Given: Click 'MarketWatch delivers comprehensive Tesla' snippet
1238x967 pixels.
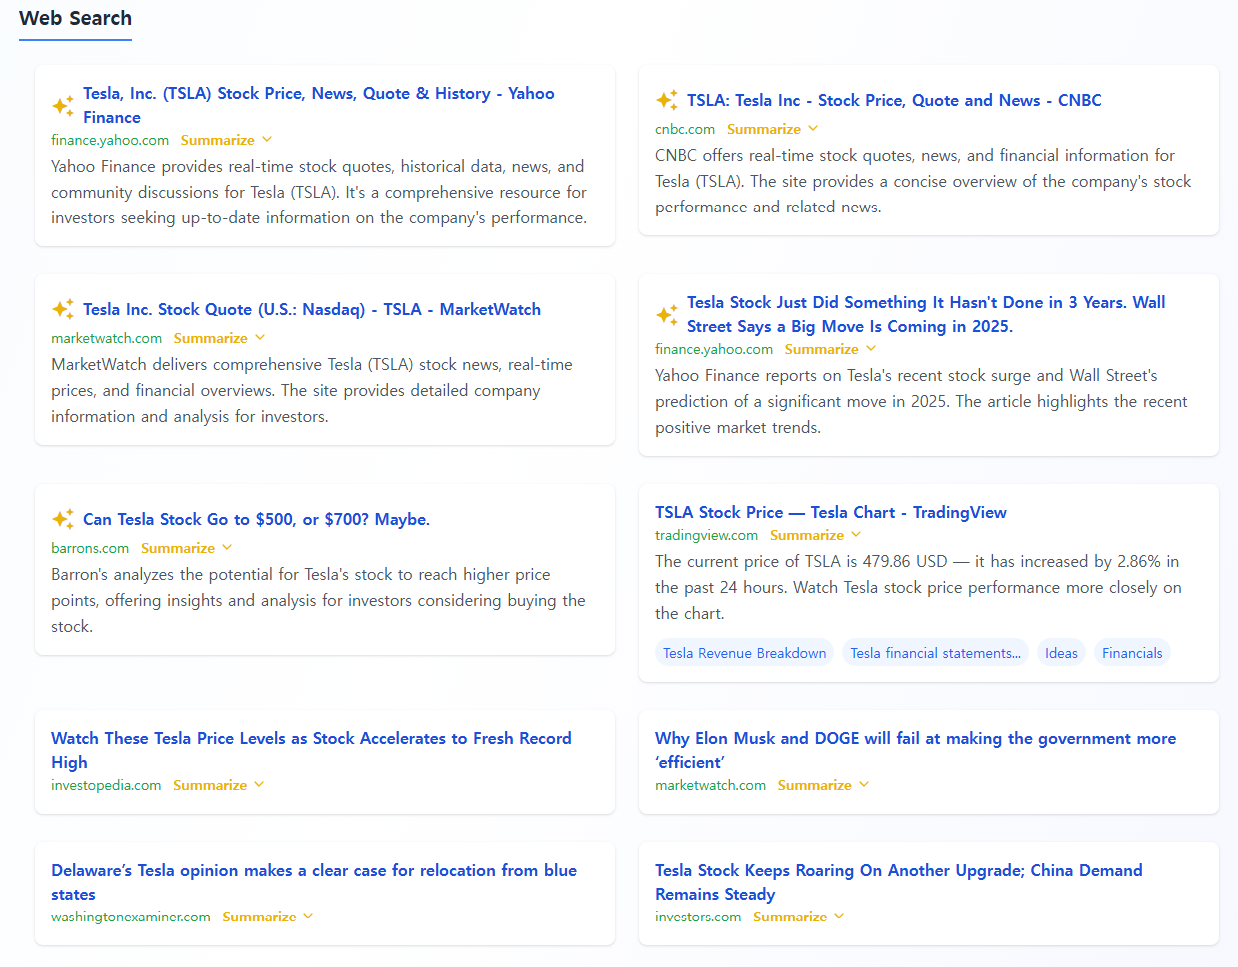Looking at the screenshot, I should point(312,390).
